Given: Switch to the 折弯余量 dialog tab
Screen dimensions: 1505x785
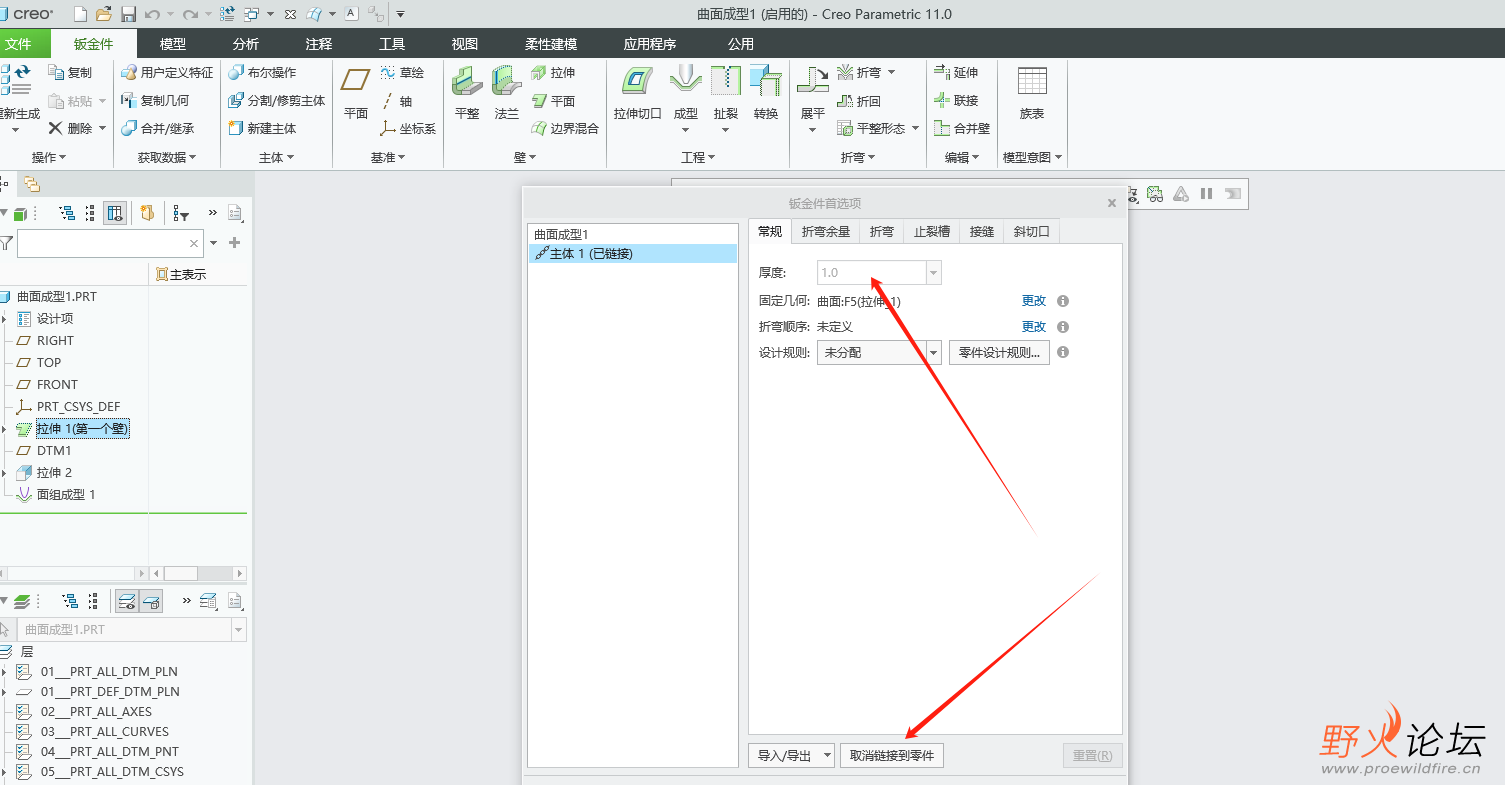Looking at the screenshot, I should point(826,231).
